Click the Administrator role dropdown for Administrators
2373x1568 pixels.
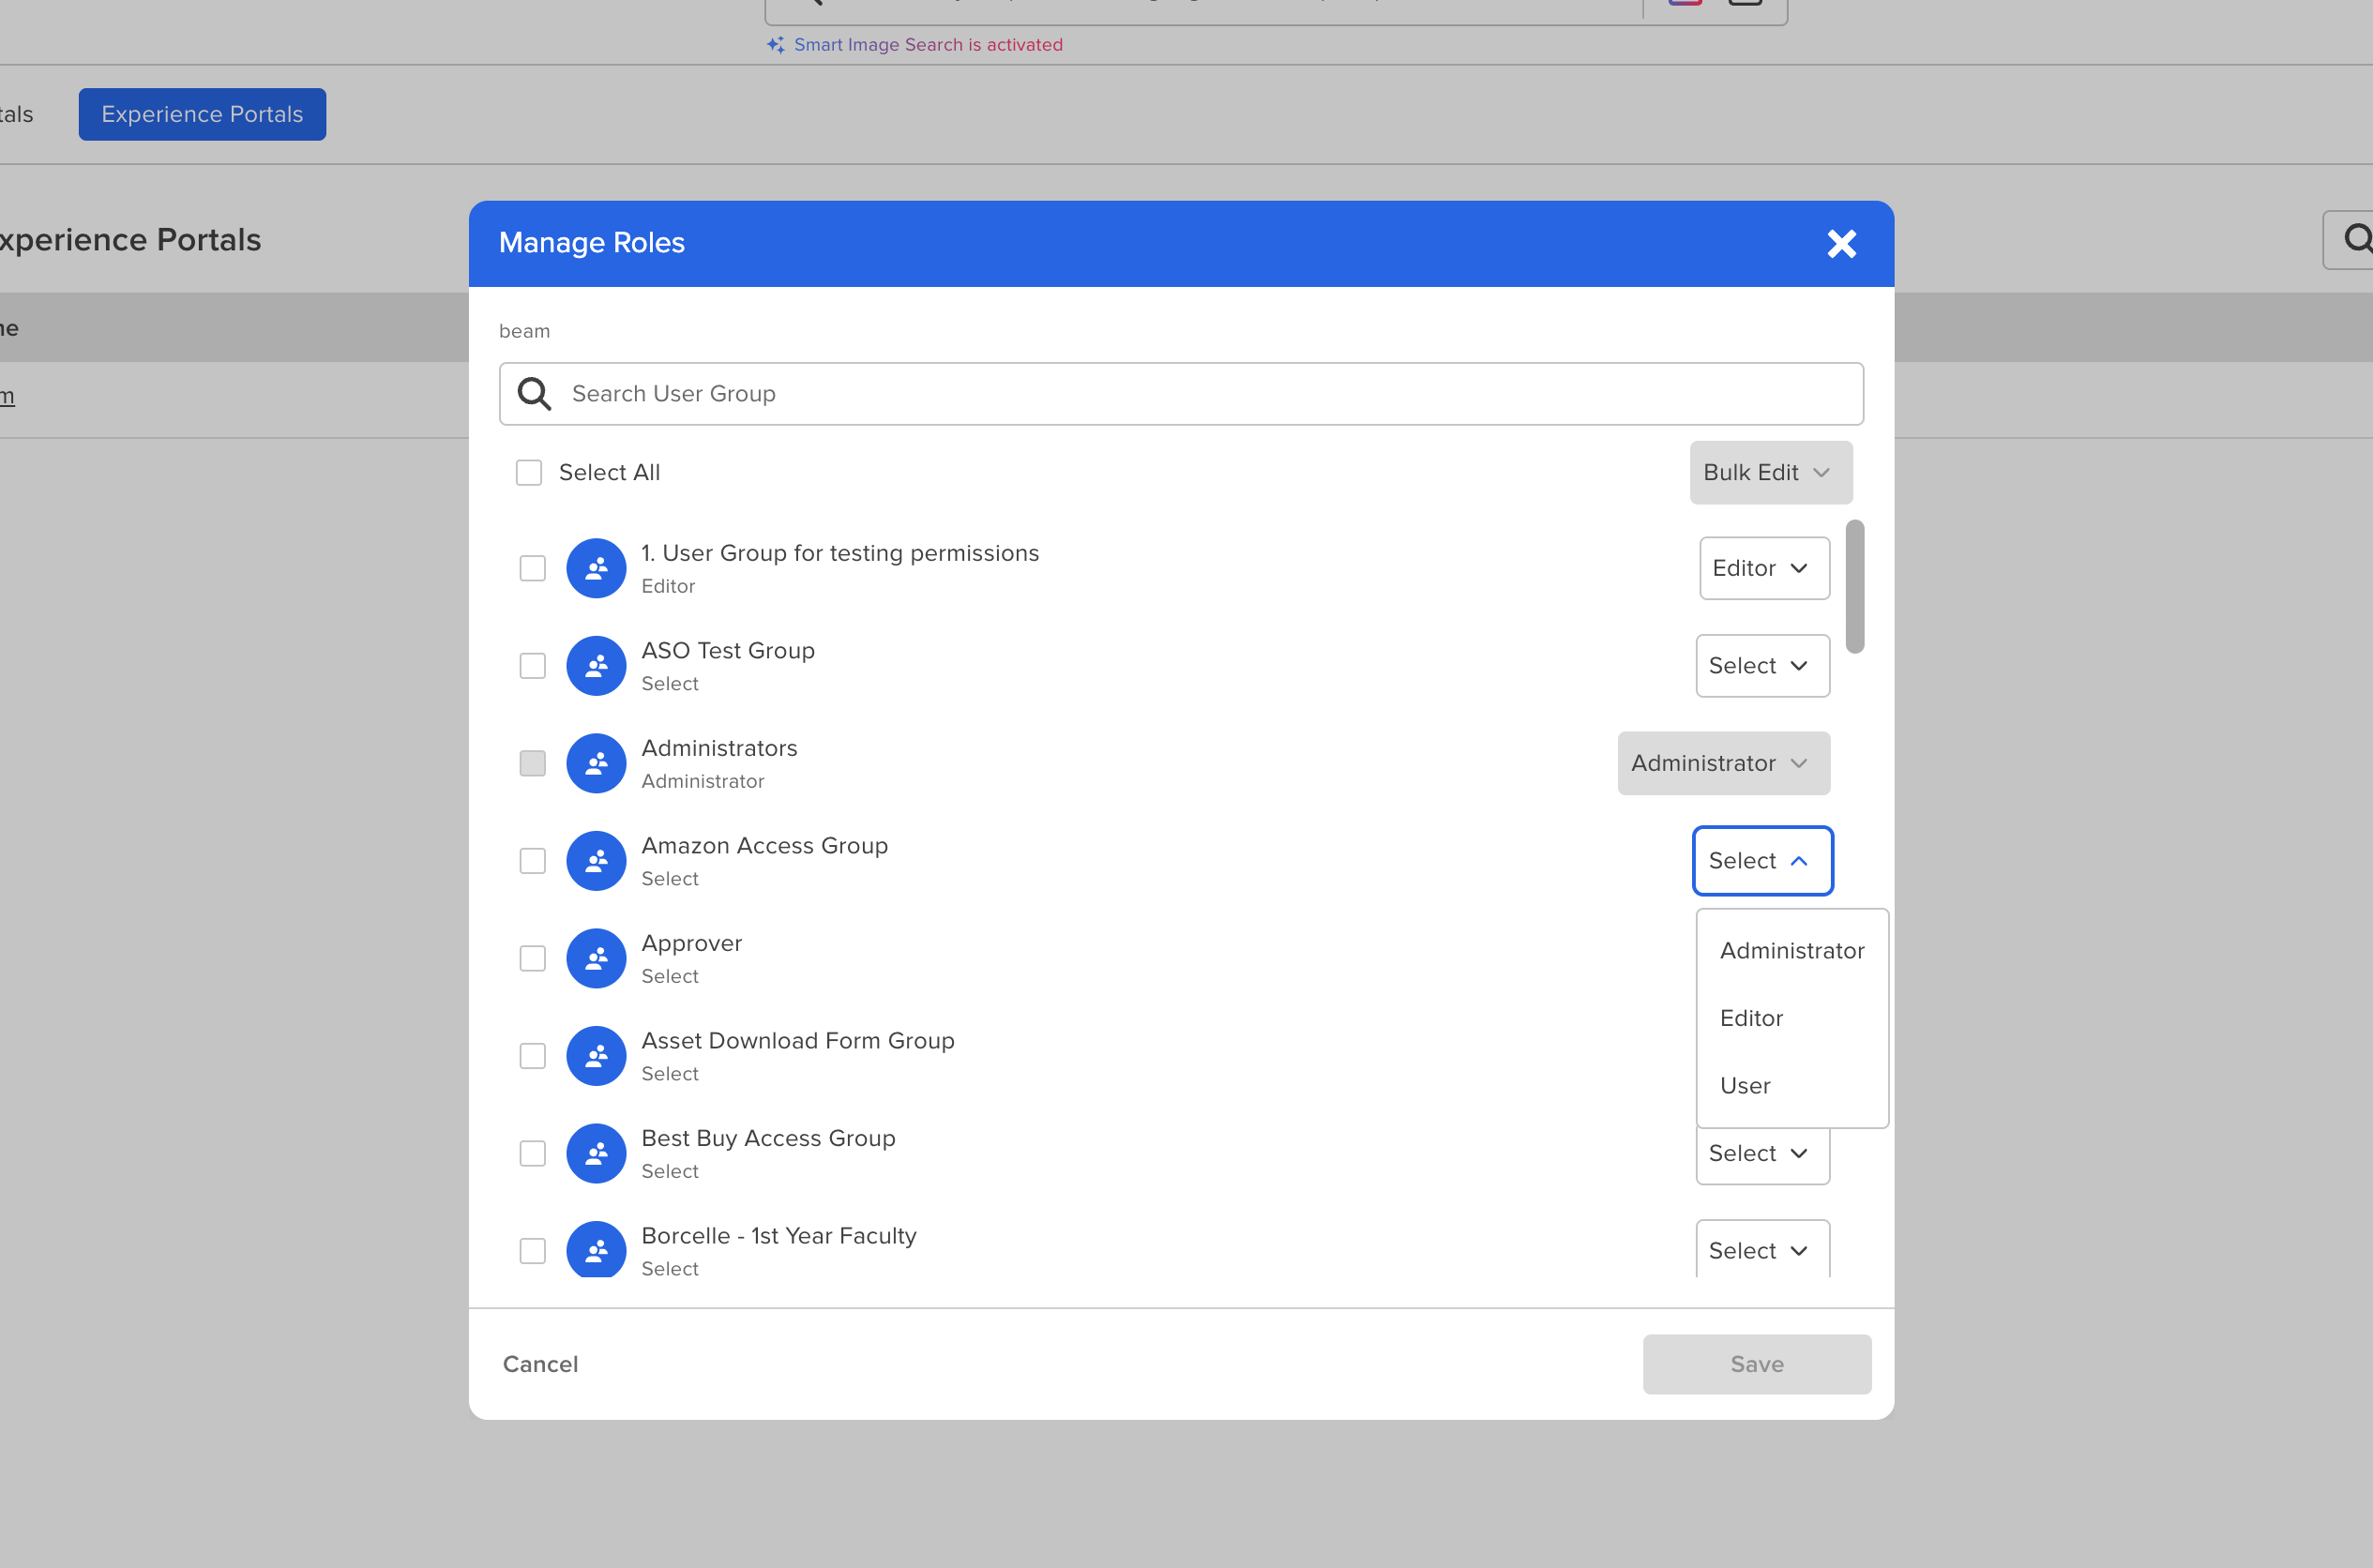click(x=1723, y=764)
